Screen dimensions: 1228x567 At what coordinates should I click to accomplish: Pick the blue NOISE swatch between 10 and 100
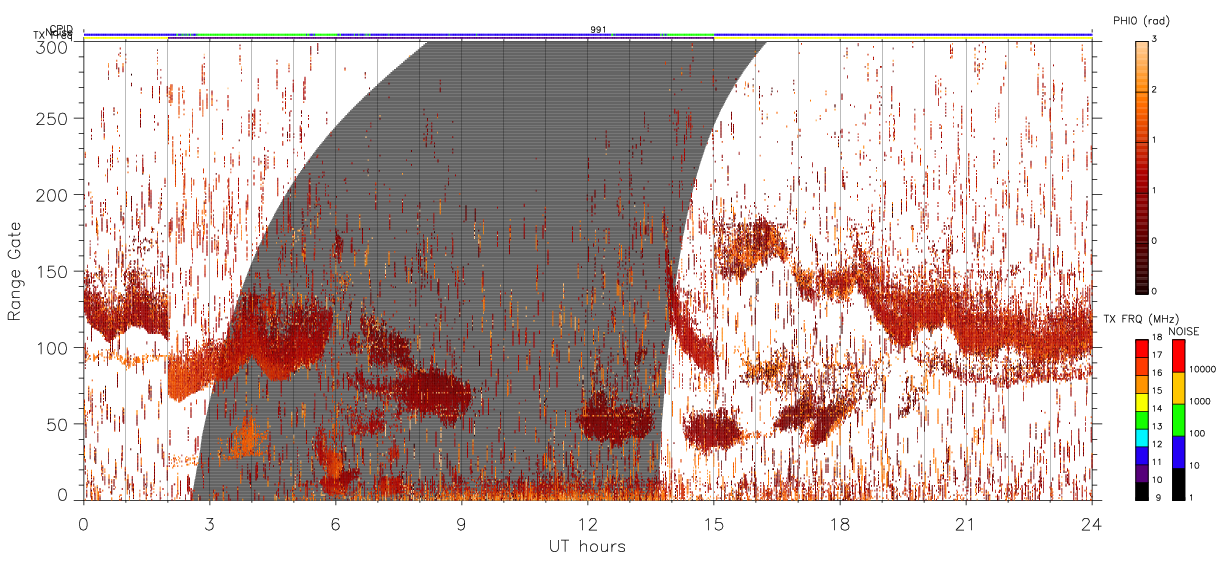pos(1179,452)
